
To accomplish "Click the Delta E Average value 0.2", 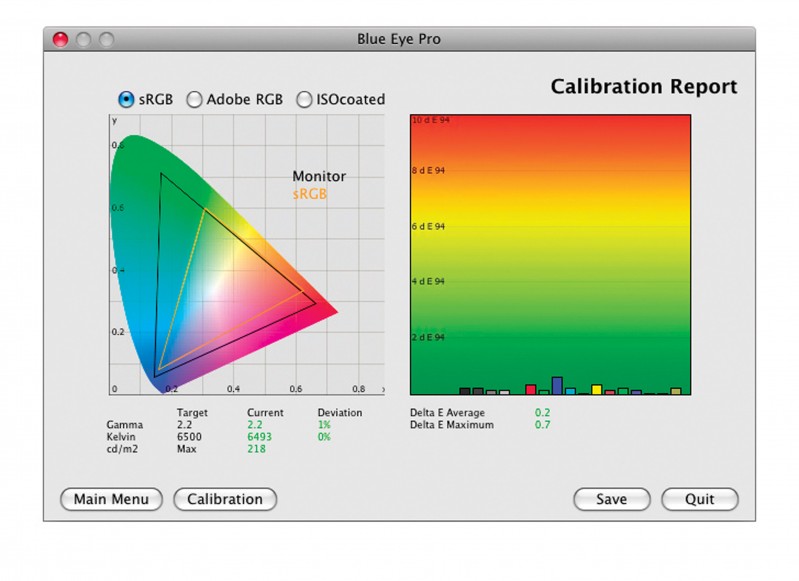I will pyautogui.click(x=542, y=412).
